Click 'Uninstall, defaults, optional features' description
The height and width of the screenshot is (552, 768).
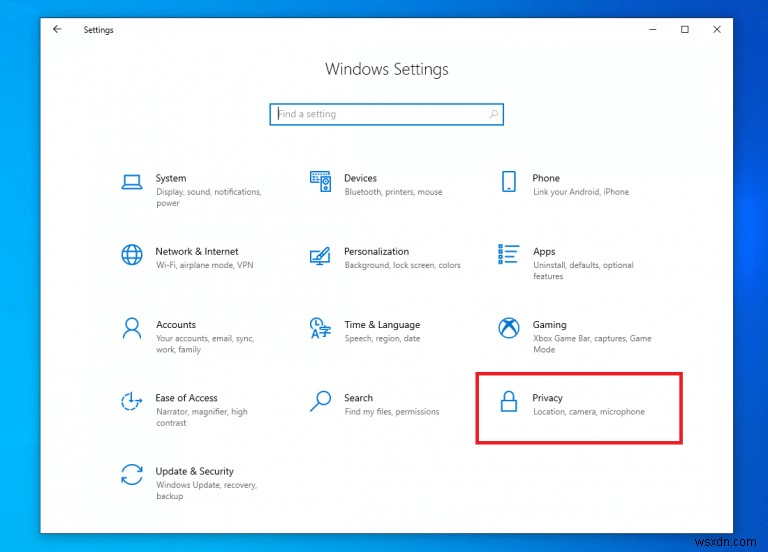pyautogui.click(x=583, y=270)
